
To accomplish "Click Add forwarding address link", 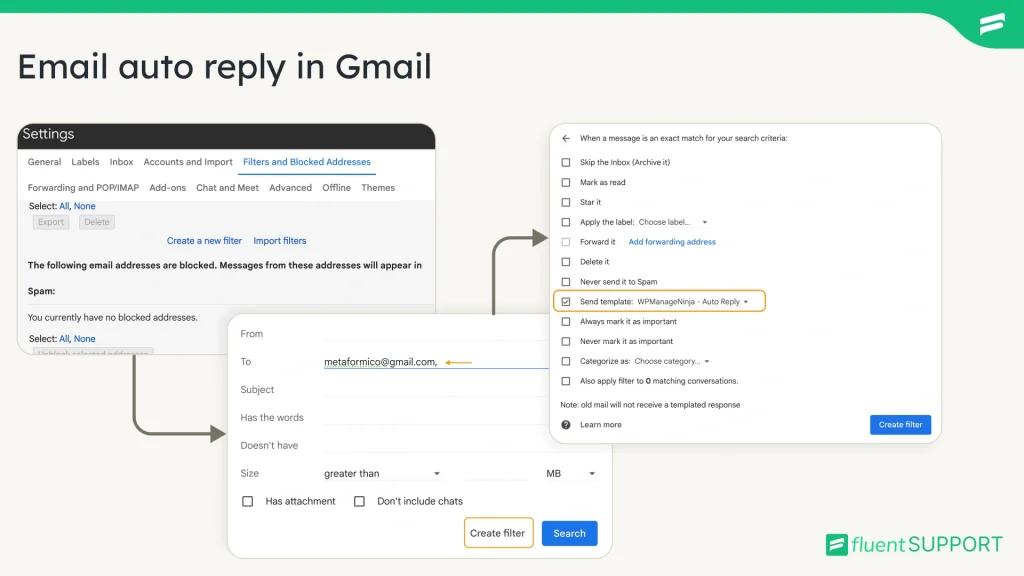I will tap(672, 242).
